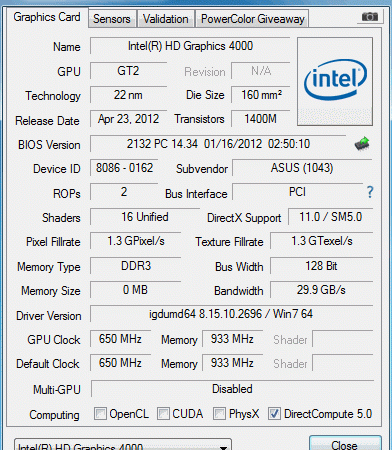Image resolution: width=392 pixels, height=450 pixels.
Task: Click the Driver Version field
Action: [x=231, y=314]
